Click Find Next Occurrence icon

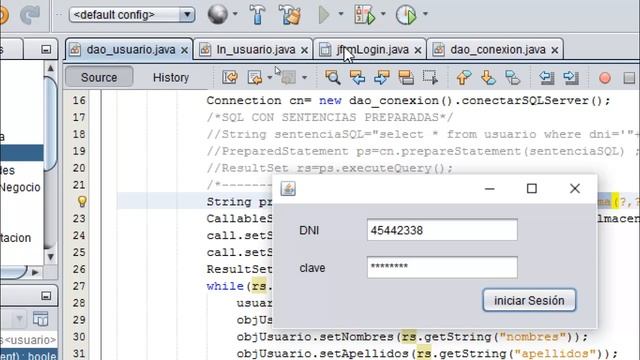point(382,77)
